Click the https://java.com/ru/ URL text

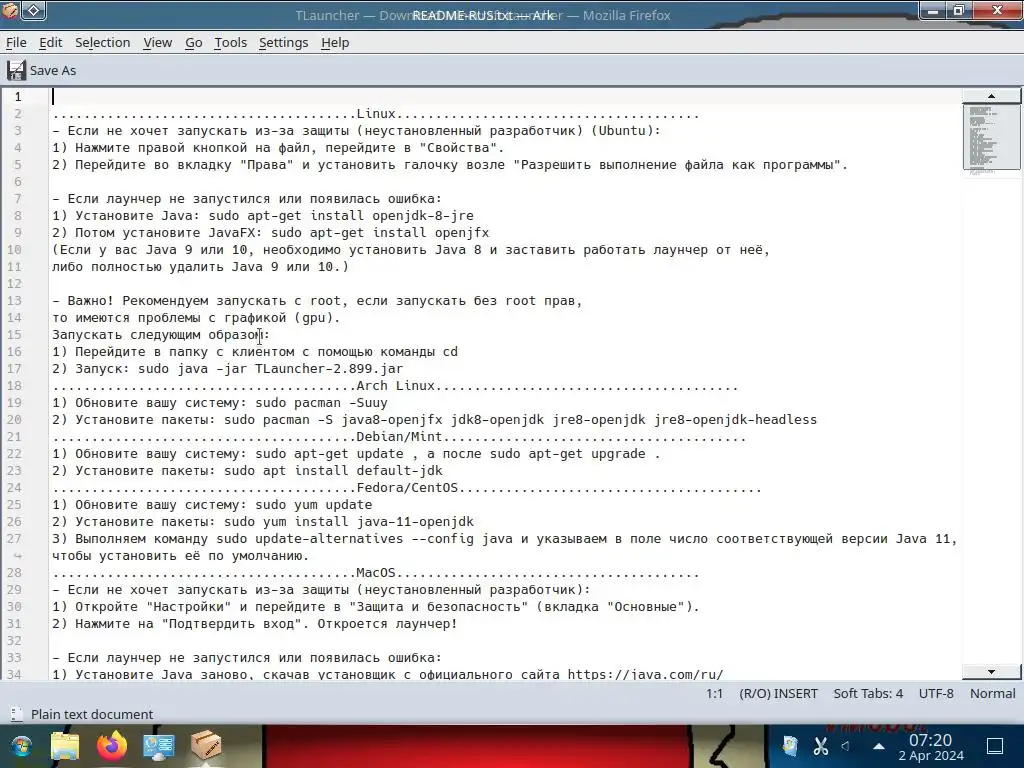coord(645,673)
